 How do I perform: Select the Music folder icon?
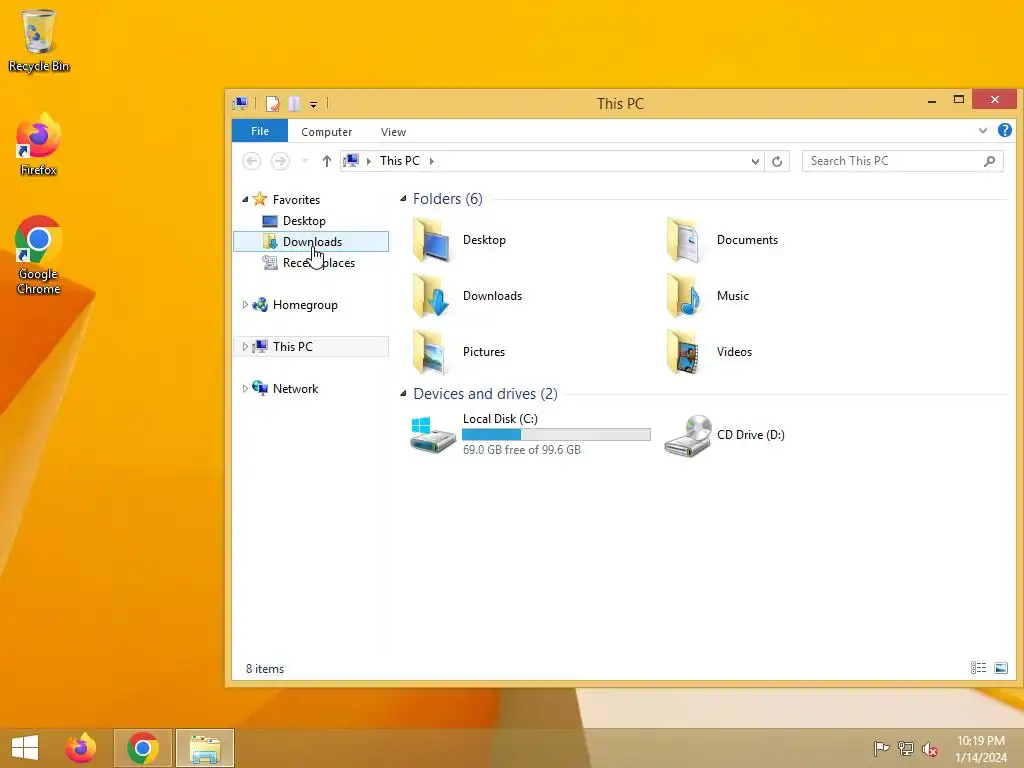(x=684, y=296)
